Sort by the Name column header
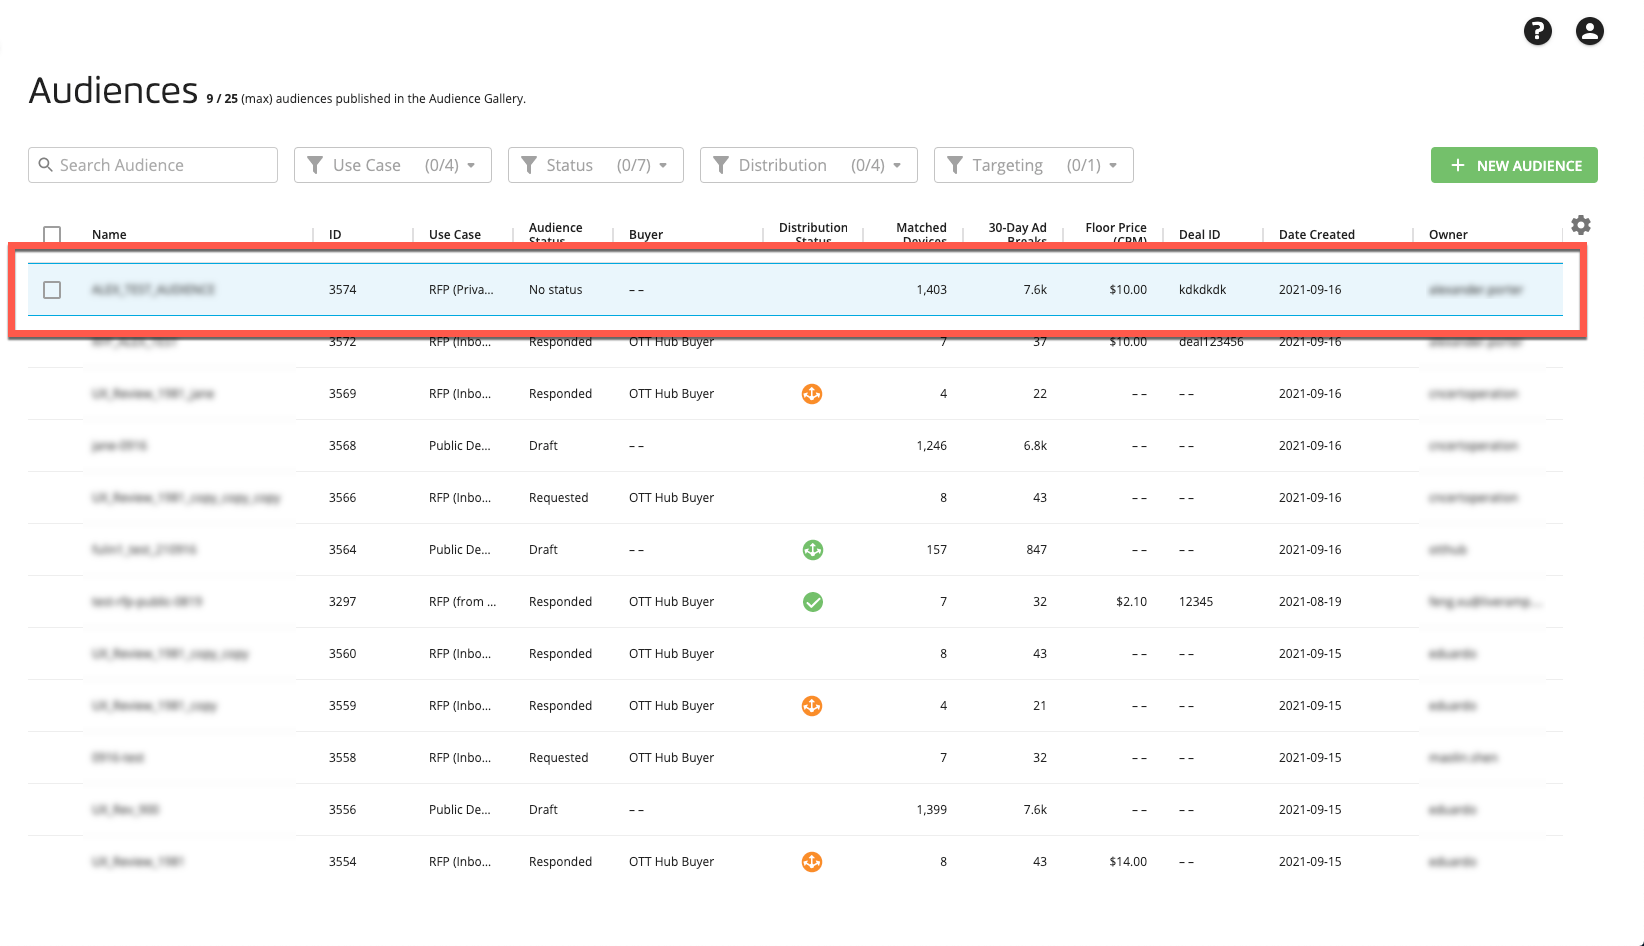This screenshot has width=1644, height=946. point(109,235)
